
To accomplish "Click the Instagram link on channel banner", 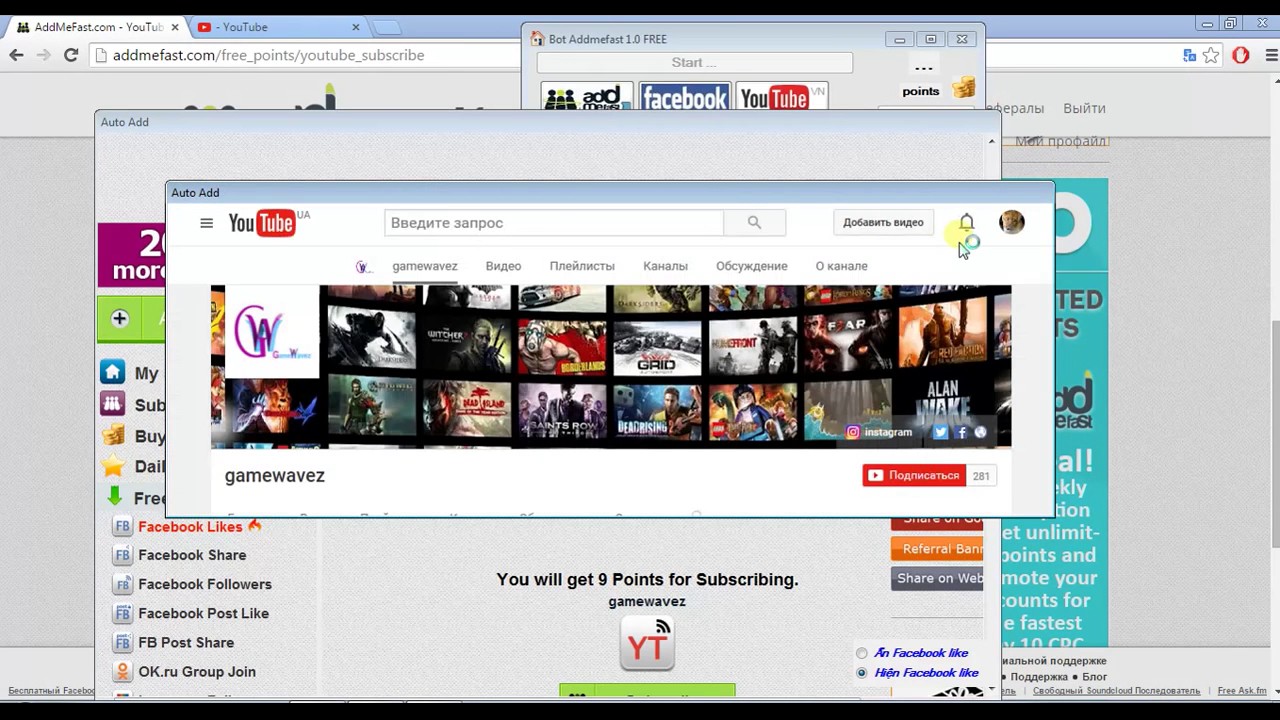I will click(879, 432).
